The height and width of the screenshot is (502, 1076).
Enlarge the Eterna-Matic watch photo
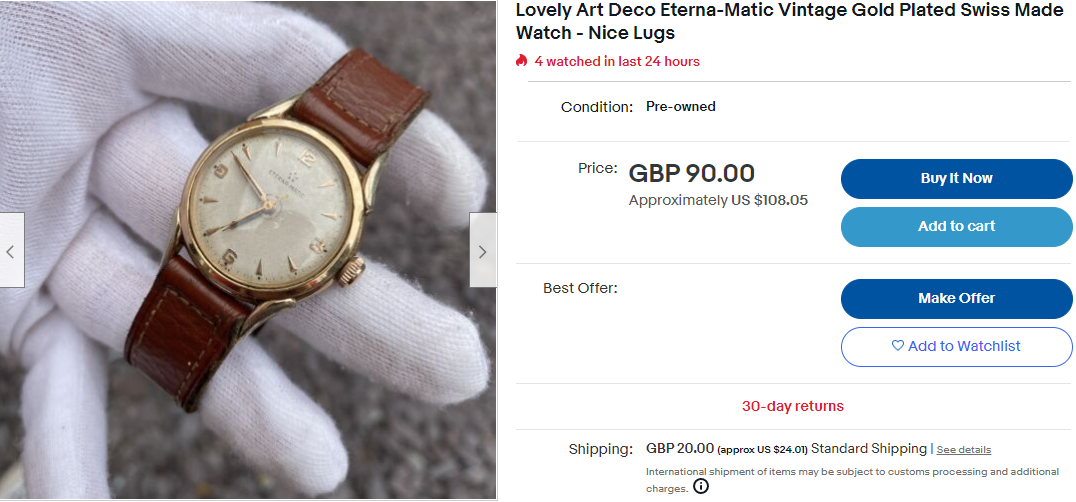[x=248, y=250]
